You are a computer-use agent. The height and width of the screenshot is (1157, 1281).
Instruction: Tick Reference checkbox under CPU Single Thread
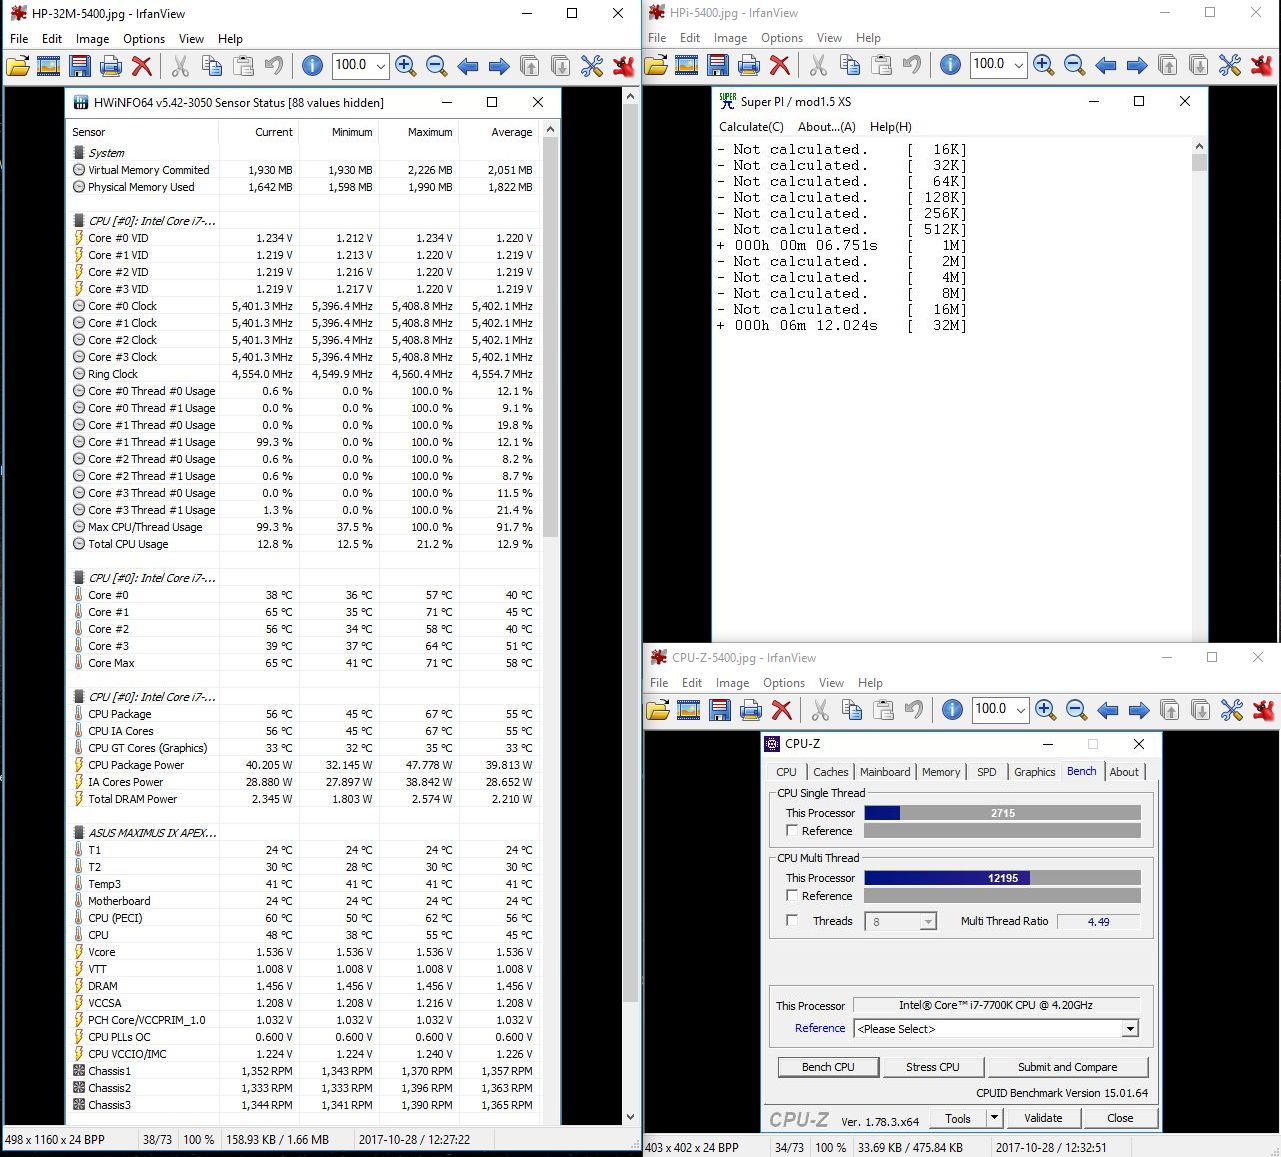(x=792, y=831)
